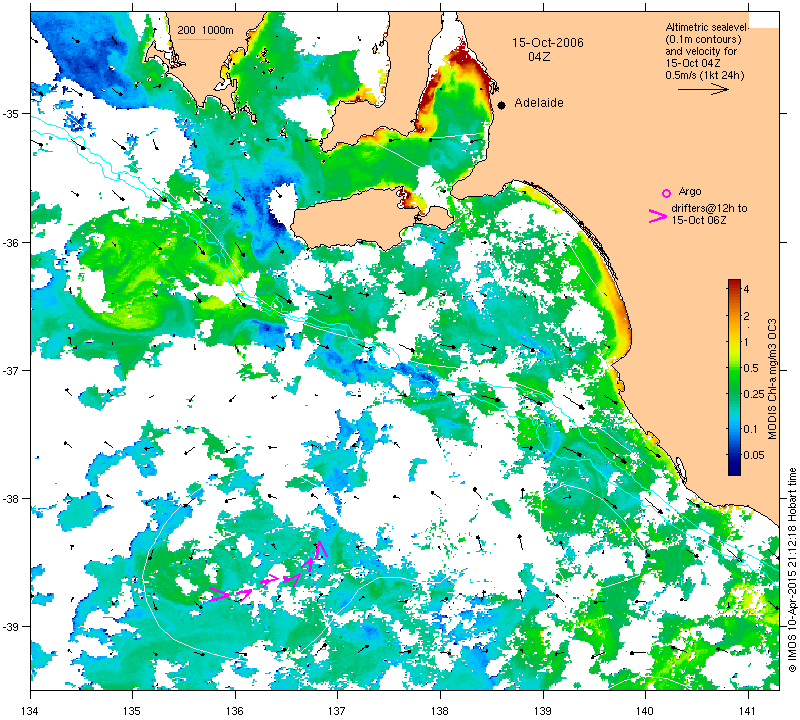The width and height of the screenshot is (800, 720).
Task: Click the 'drifters@12h to' legend text
Action: pyautogui.click(x=709, y=208)
